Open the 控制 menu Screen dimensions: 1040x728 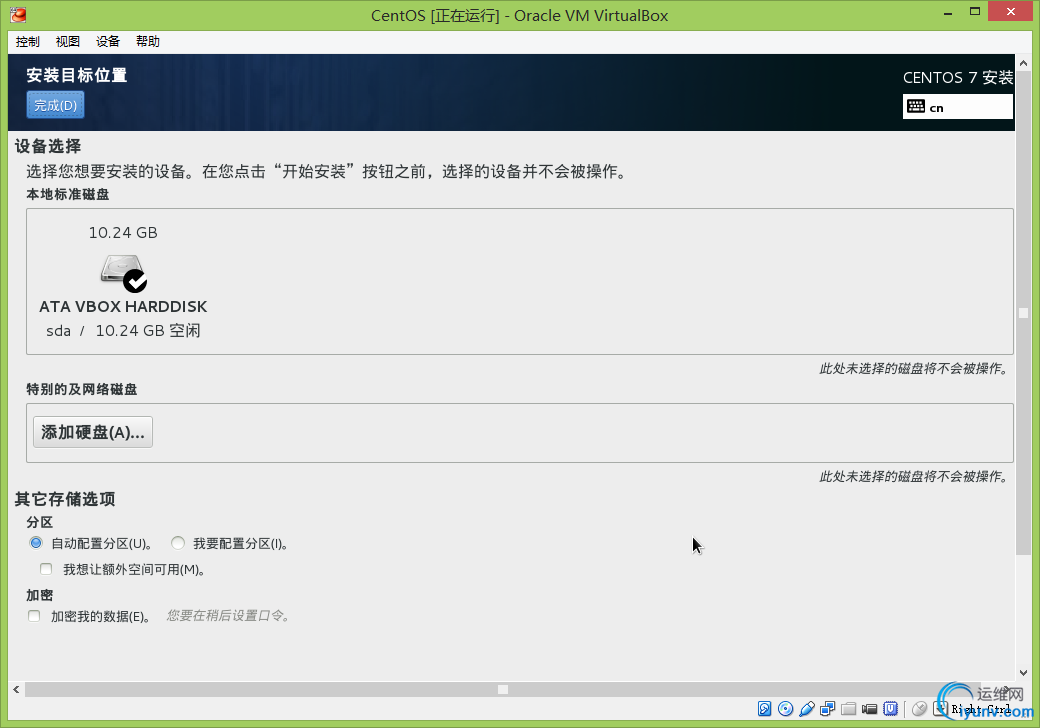pyautogui.click(x=28, y=42)
